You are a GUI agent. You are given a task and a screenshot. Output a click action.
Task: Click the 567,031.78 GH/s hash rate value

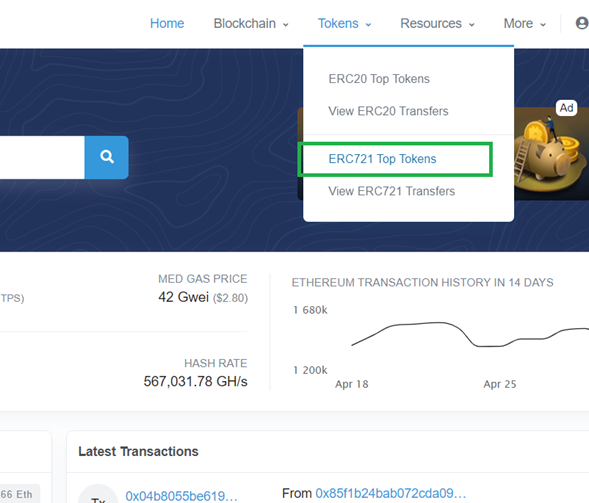click(x=195, y=382)
